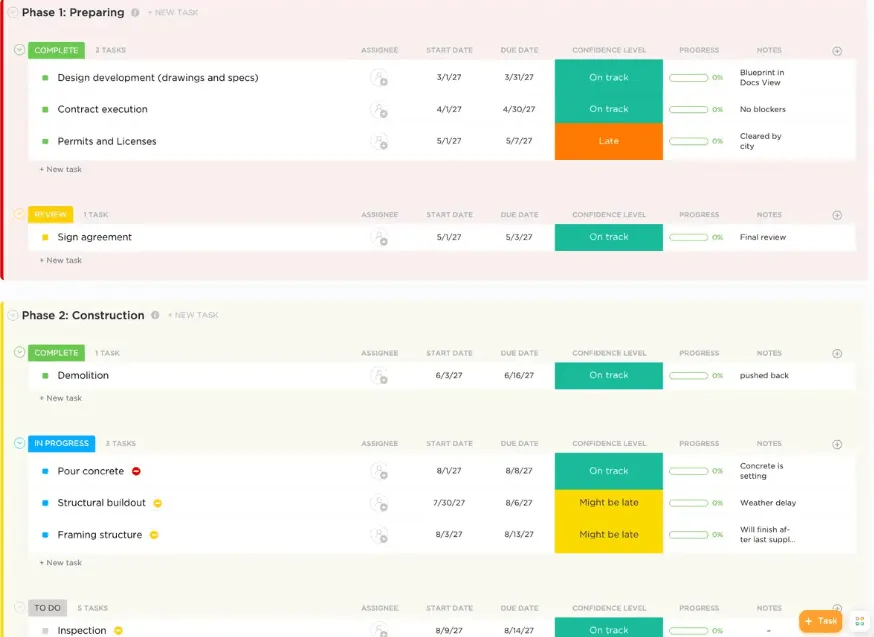Screen dimensions: 874x637
Task: Click status square of Structural buildout
Action: pos(45,503)
